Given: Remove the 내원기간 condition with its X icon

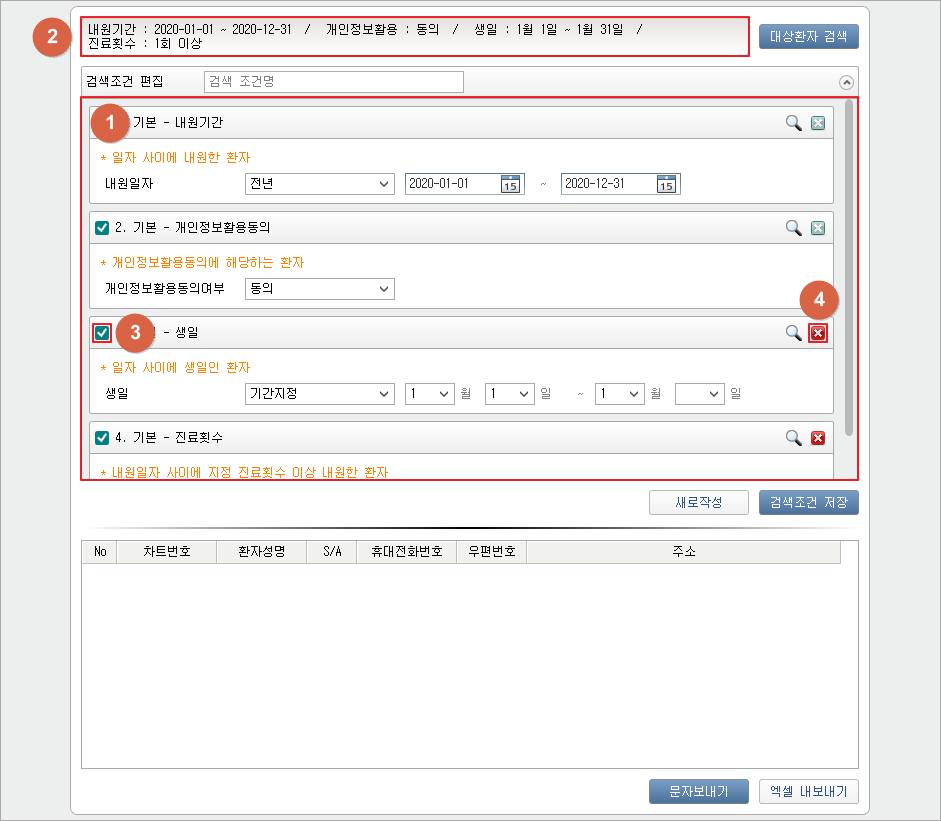Looking at the screenshot, I should click(x=818, y=123).
